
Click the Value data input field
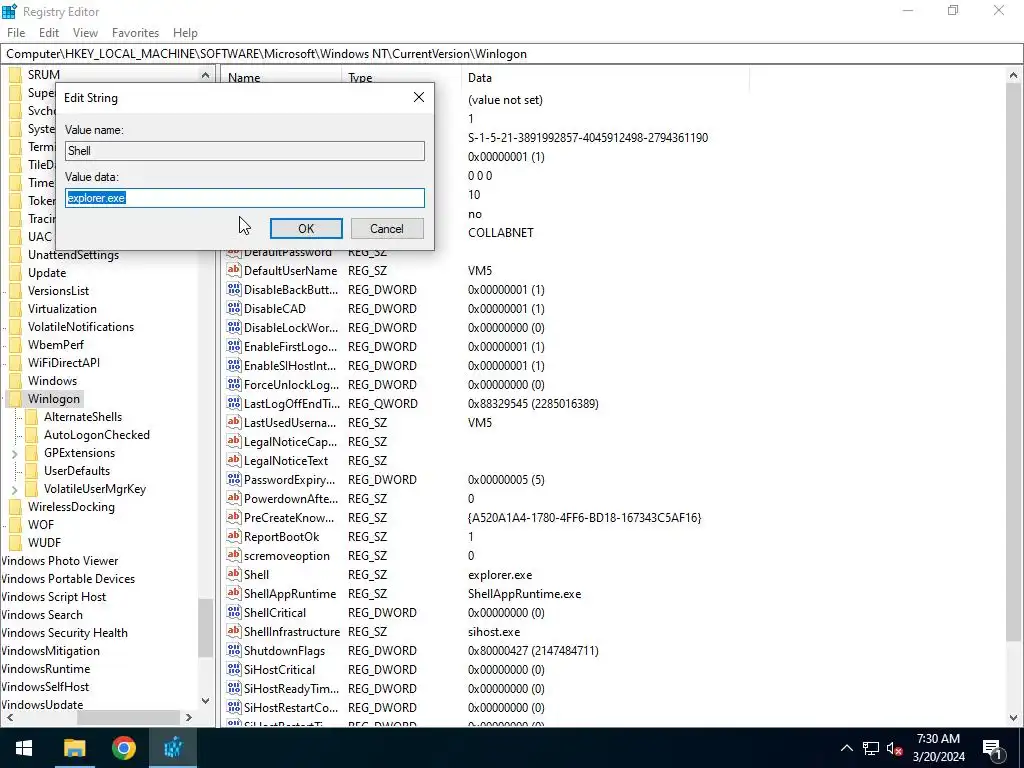pyautogui.click(x=245, y=198)
